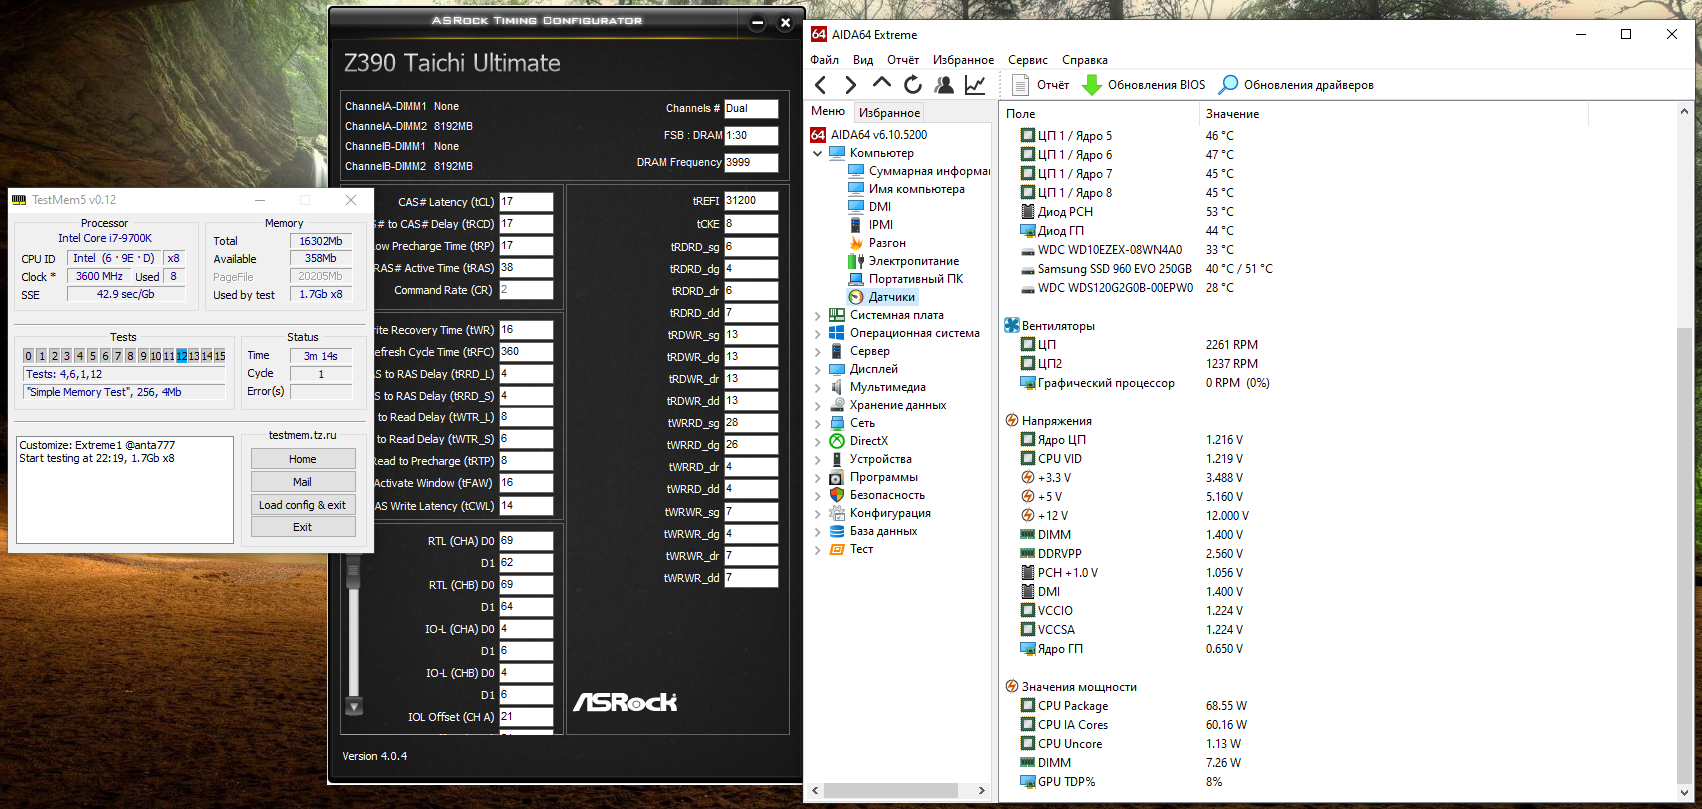
Task: Click the AIDA64 v6.10.5200 root node
Action: pyautogui.click(x=869, y=135)
